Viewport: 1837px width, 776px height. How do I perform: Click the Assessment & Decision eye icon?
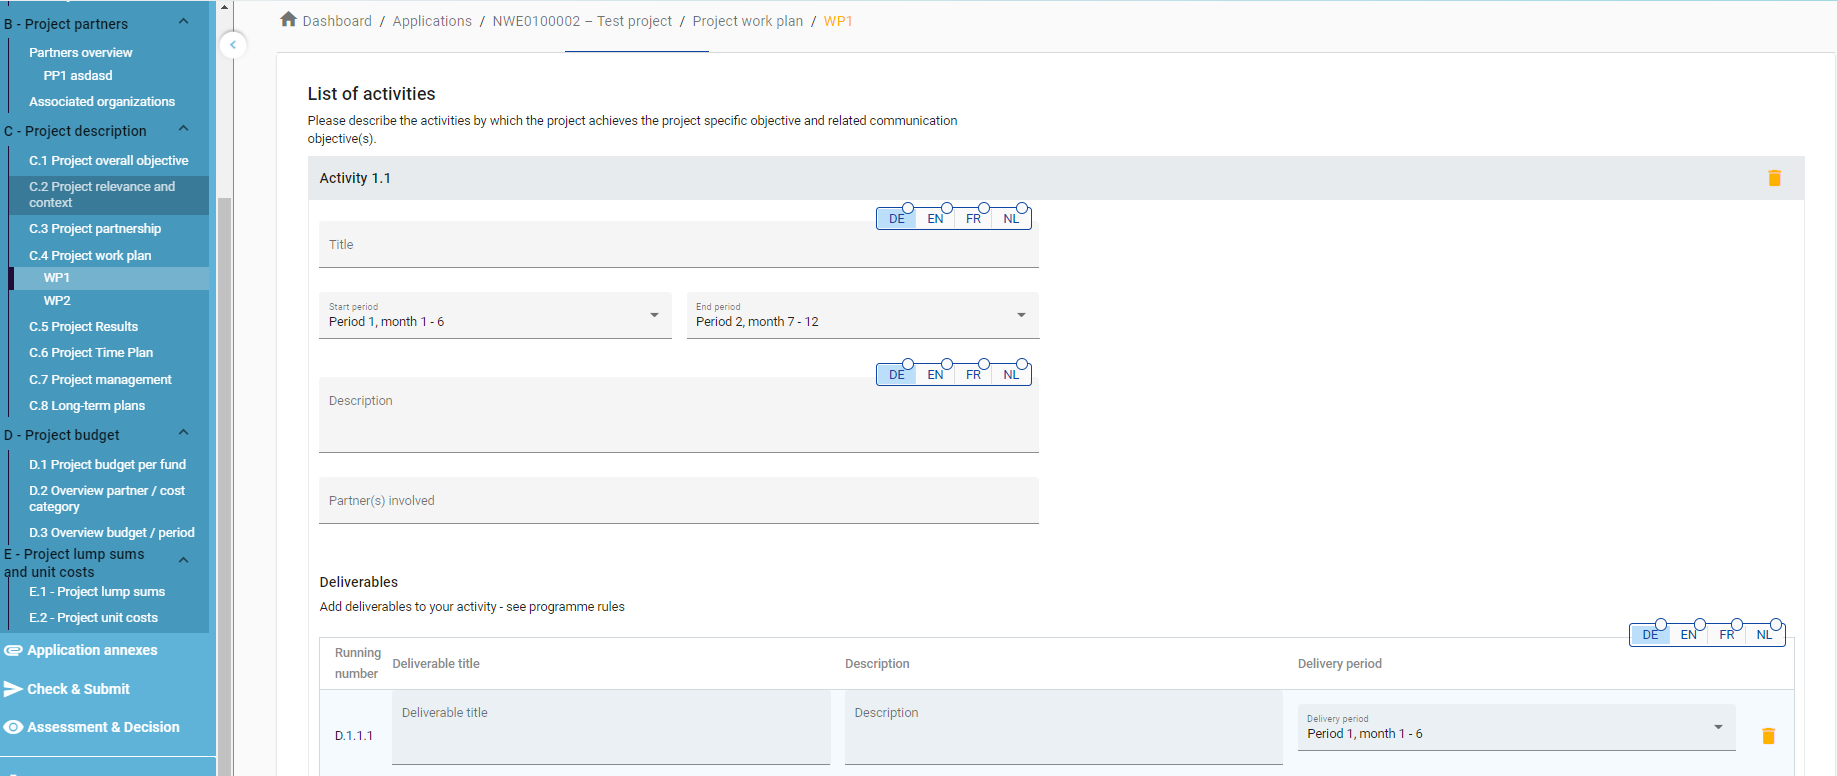pos(13,727)
